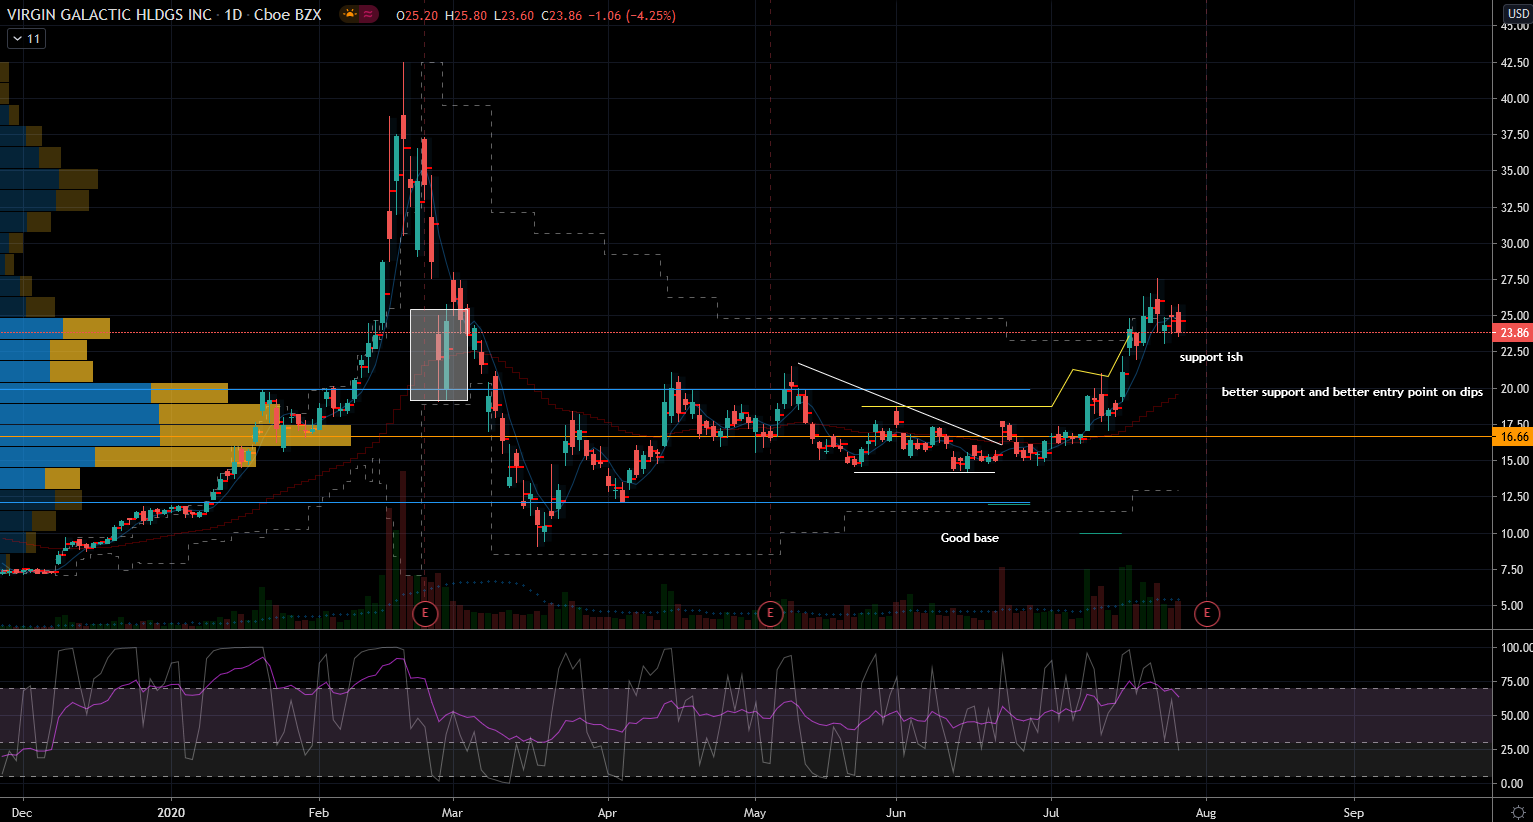Click the 35.00 price scale label
The image size is (1533, 822).
(1515, 171)
